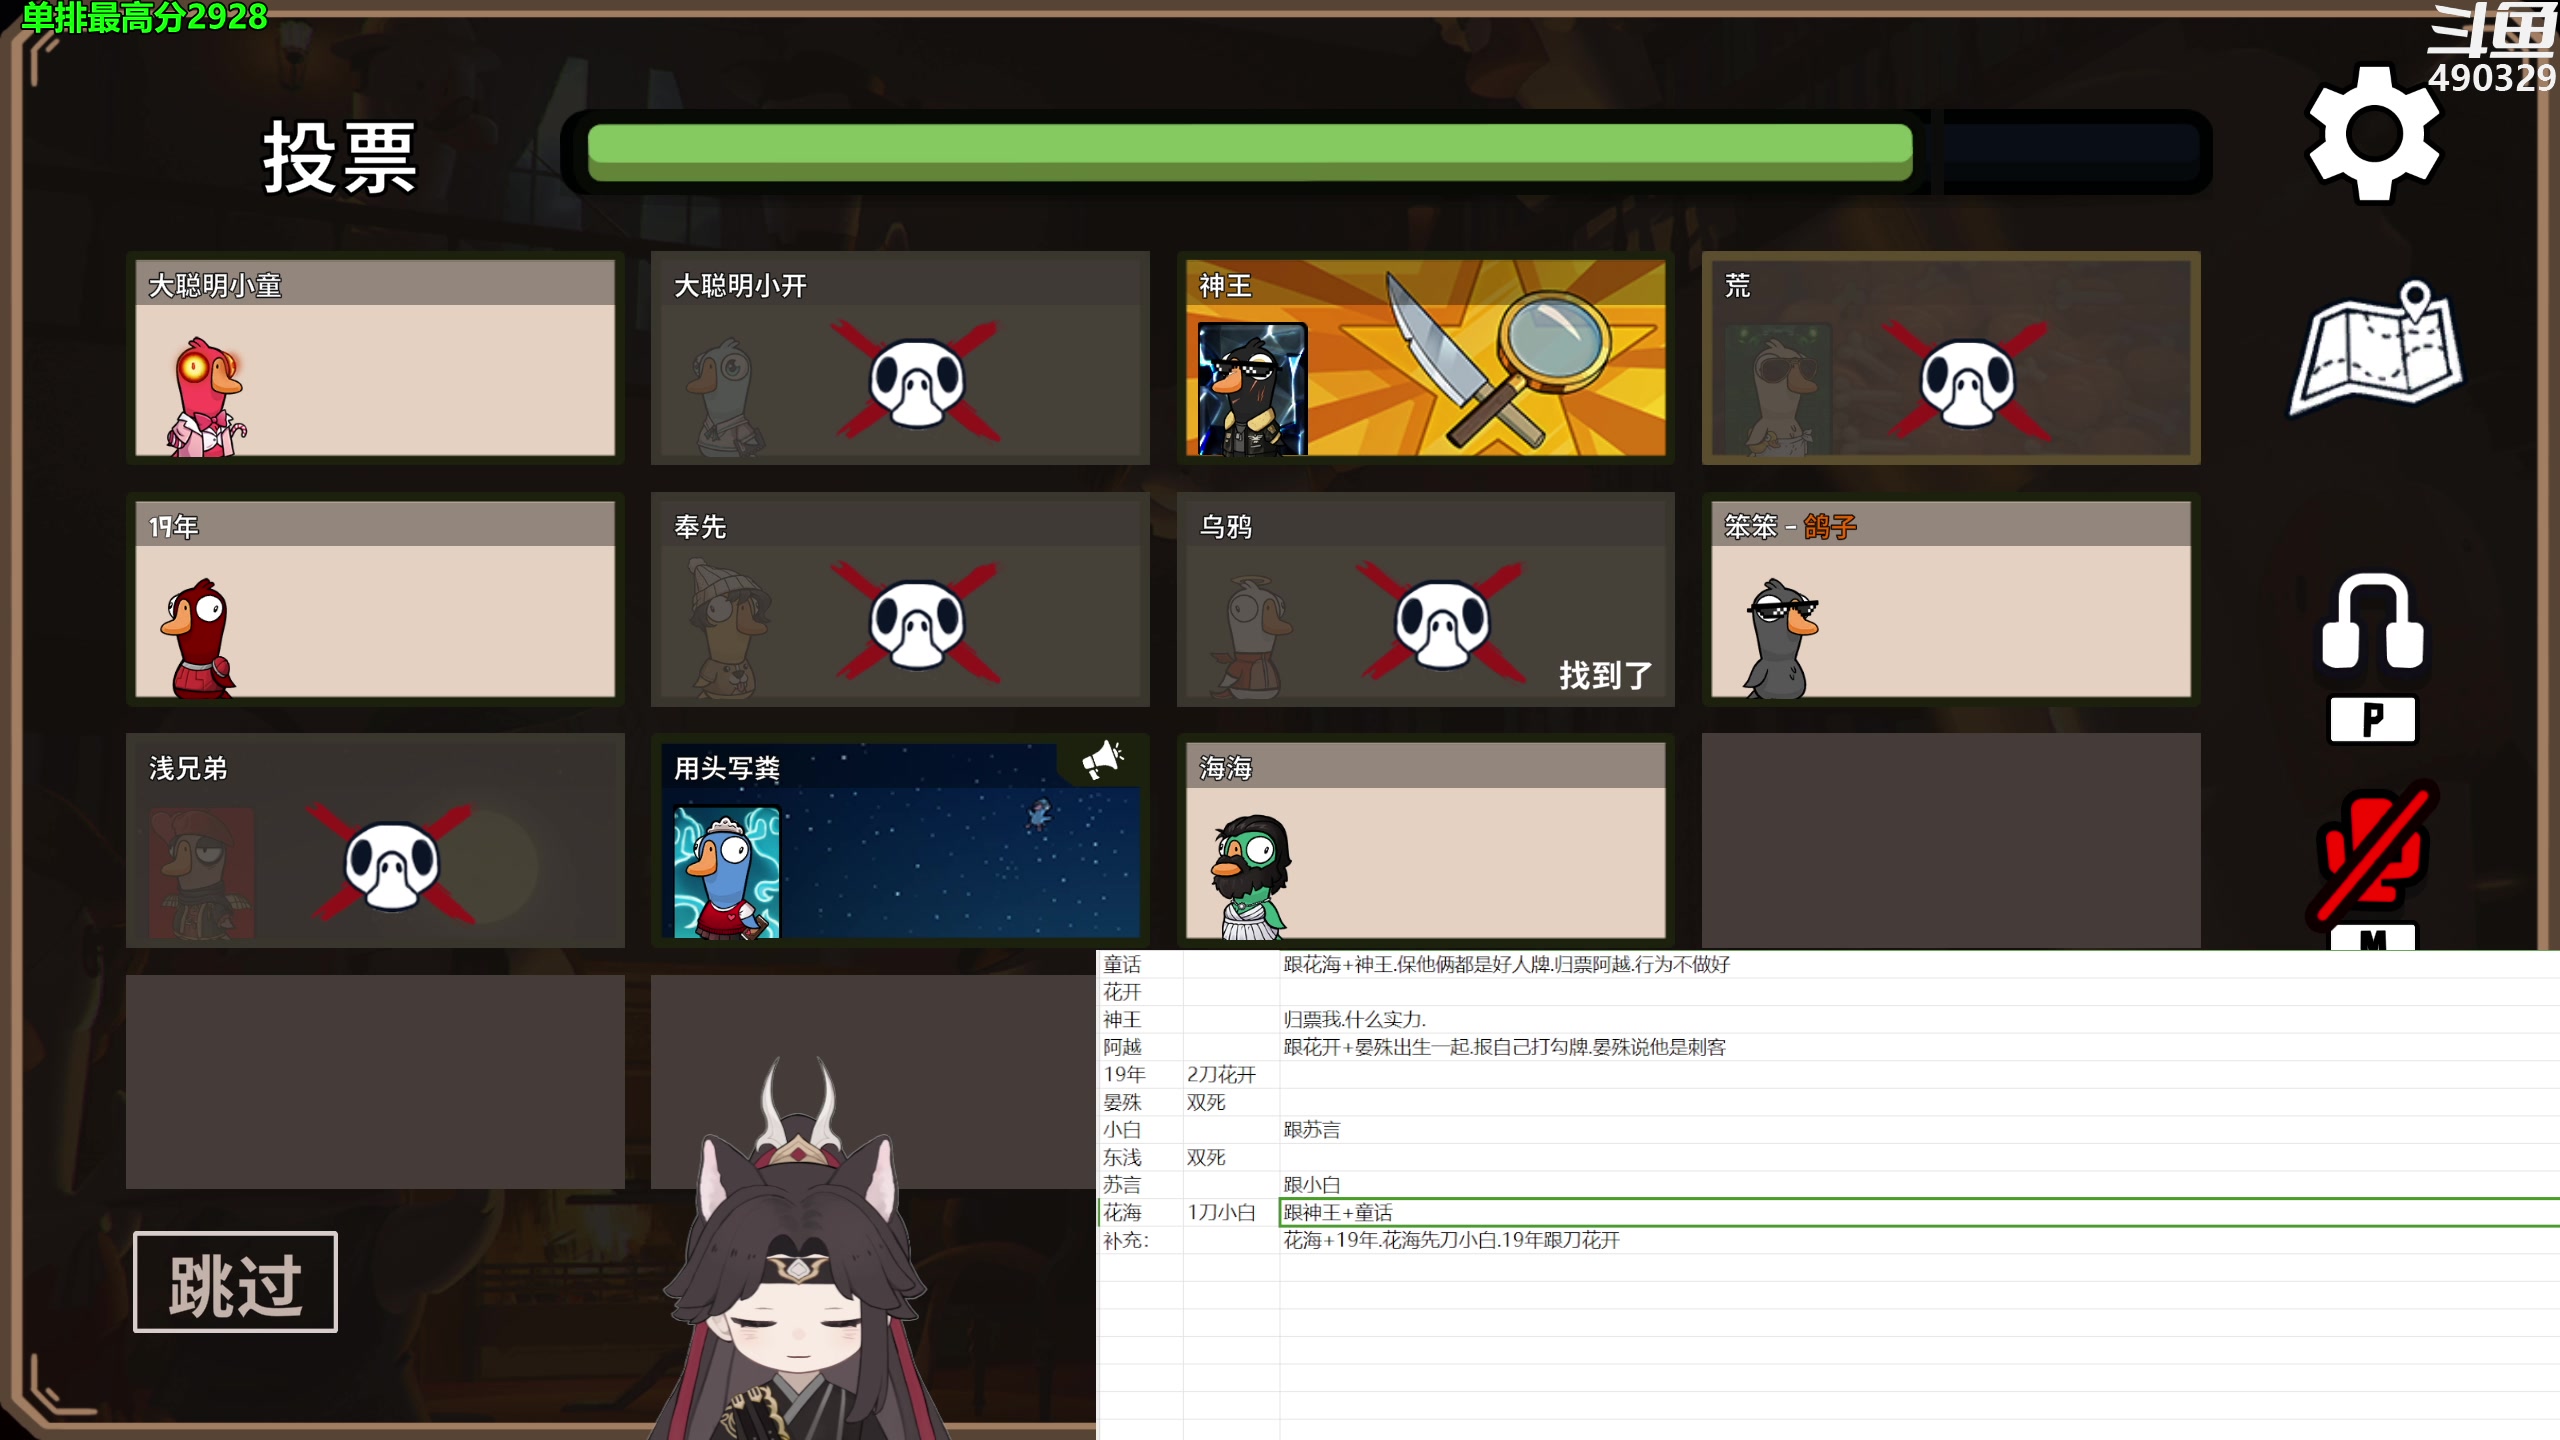This screenshot has height=1440, width=2560.
Task: Click the green voting timer bar
Action: coord(1250,152)
